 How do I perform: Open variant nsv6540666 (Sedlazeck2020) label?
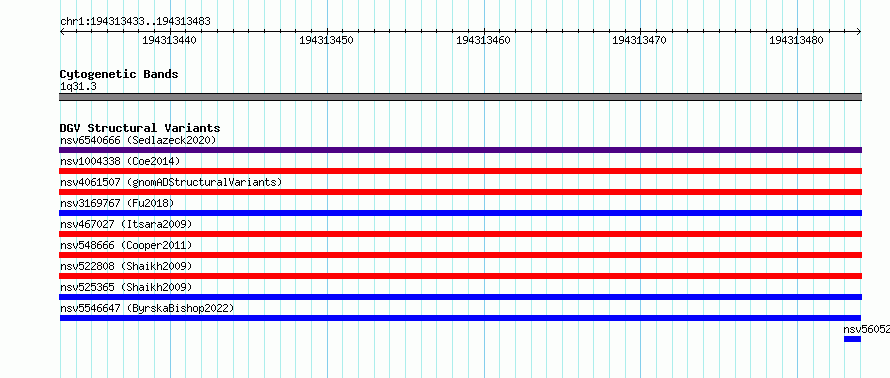pos(138,140)
